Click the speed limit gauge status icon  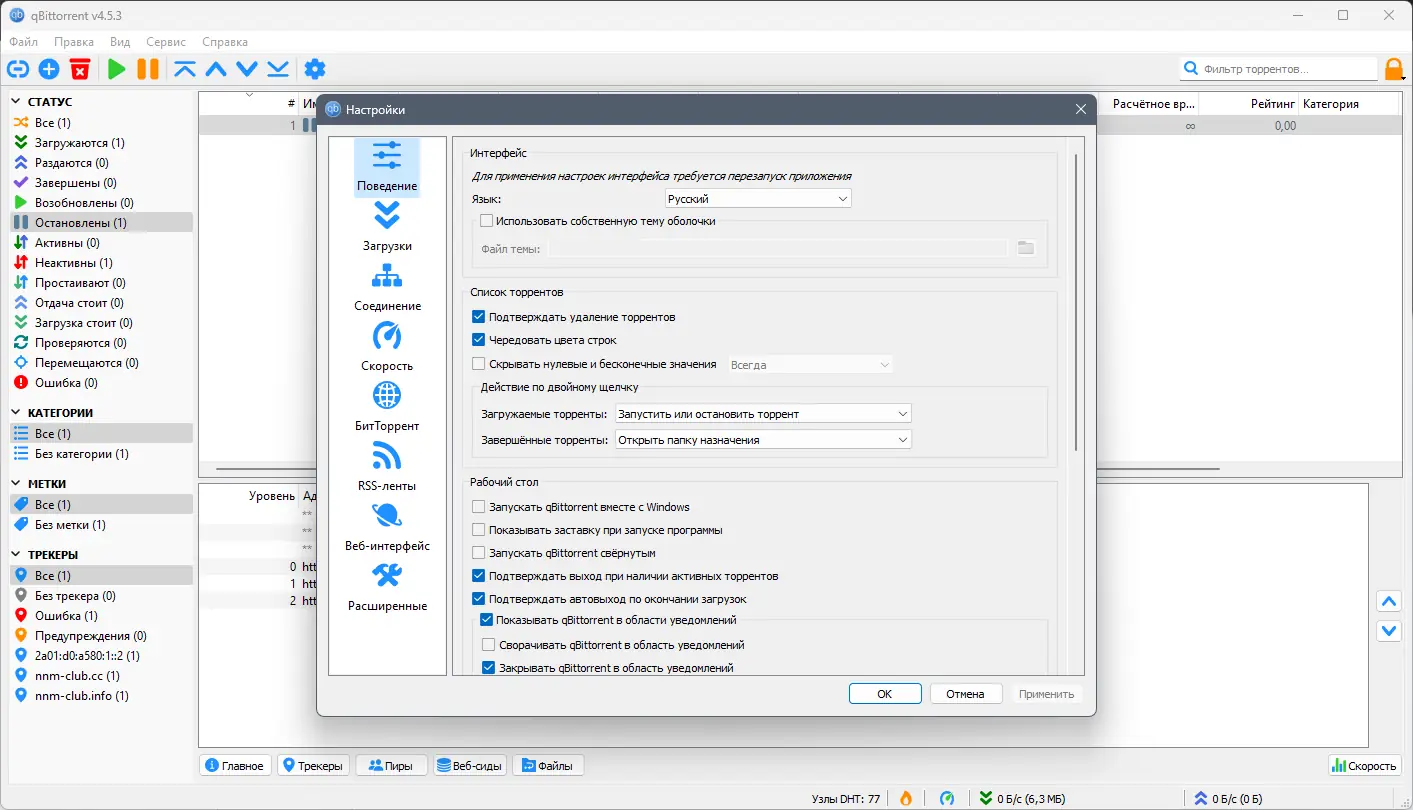(x=947, y=798)
